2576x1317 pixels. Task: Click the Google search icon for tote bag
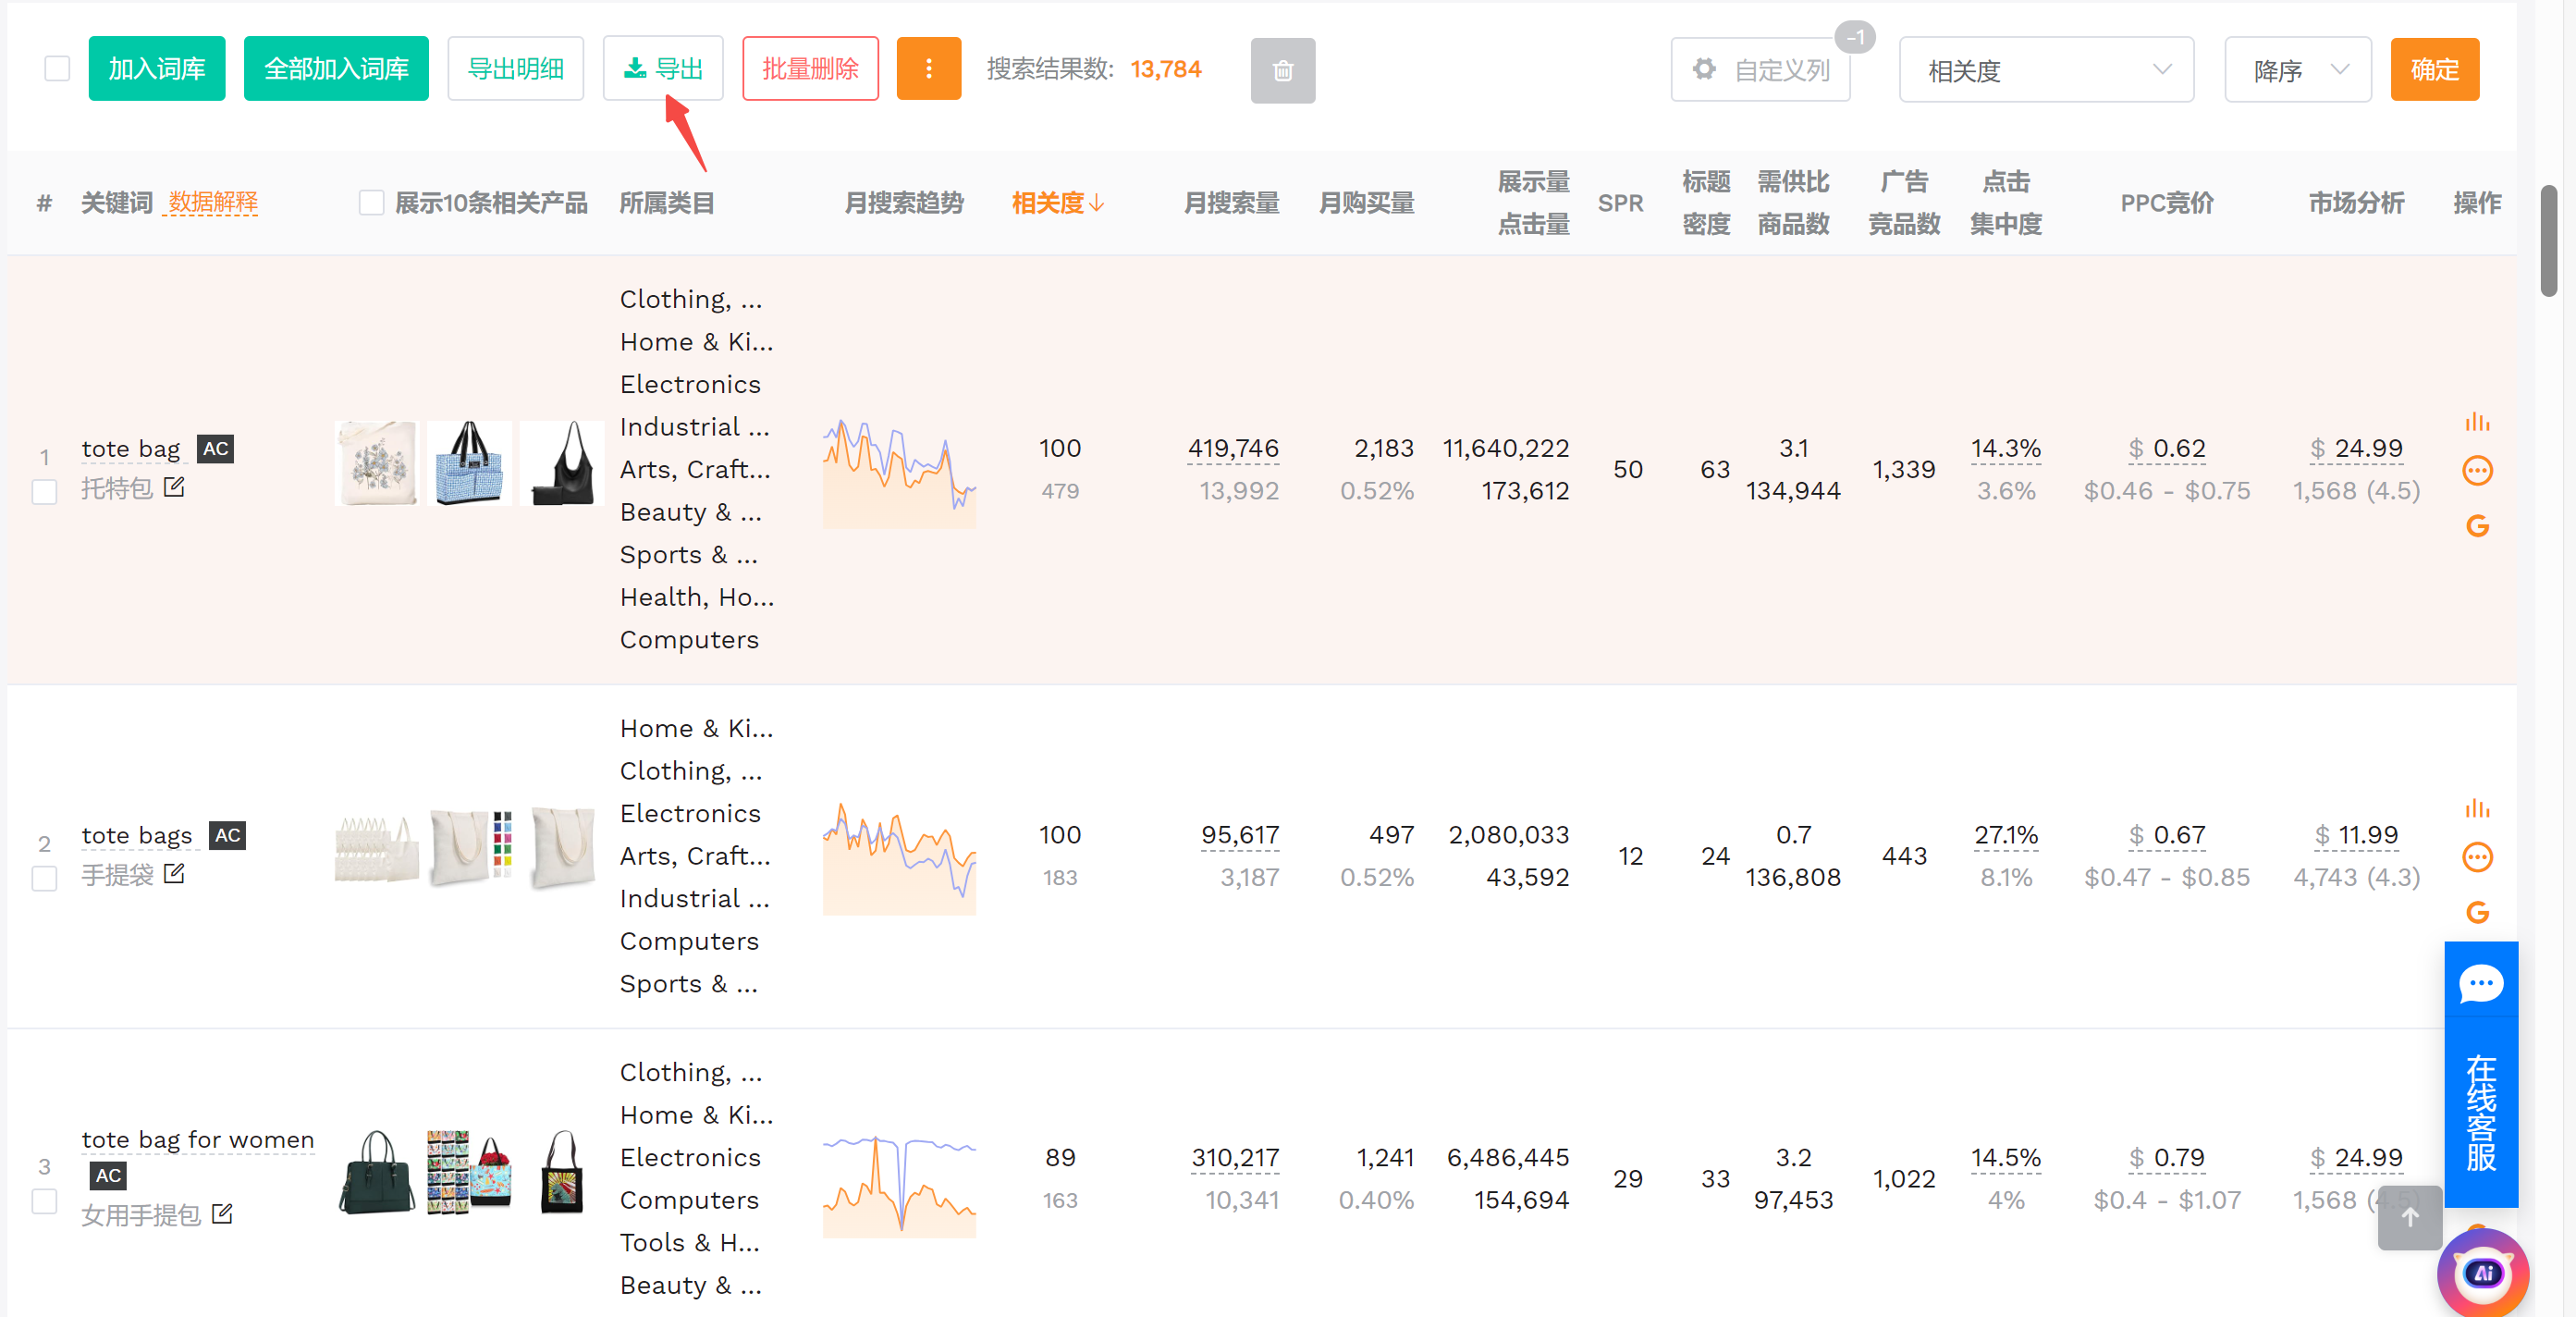click(x=2477, y=526)
